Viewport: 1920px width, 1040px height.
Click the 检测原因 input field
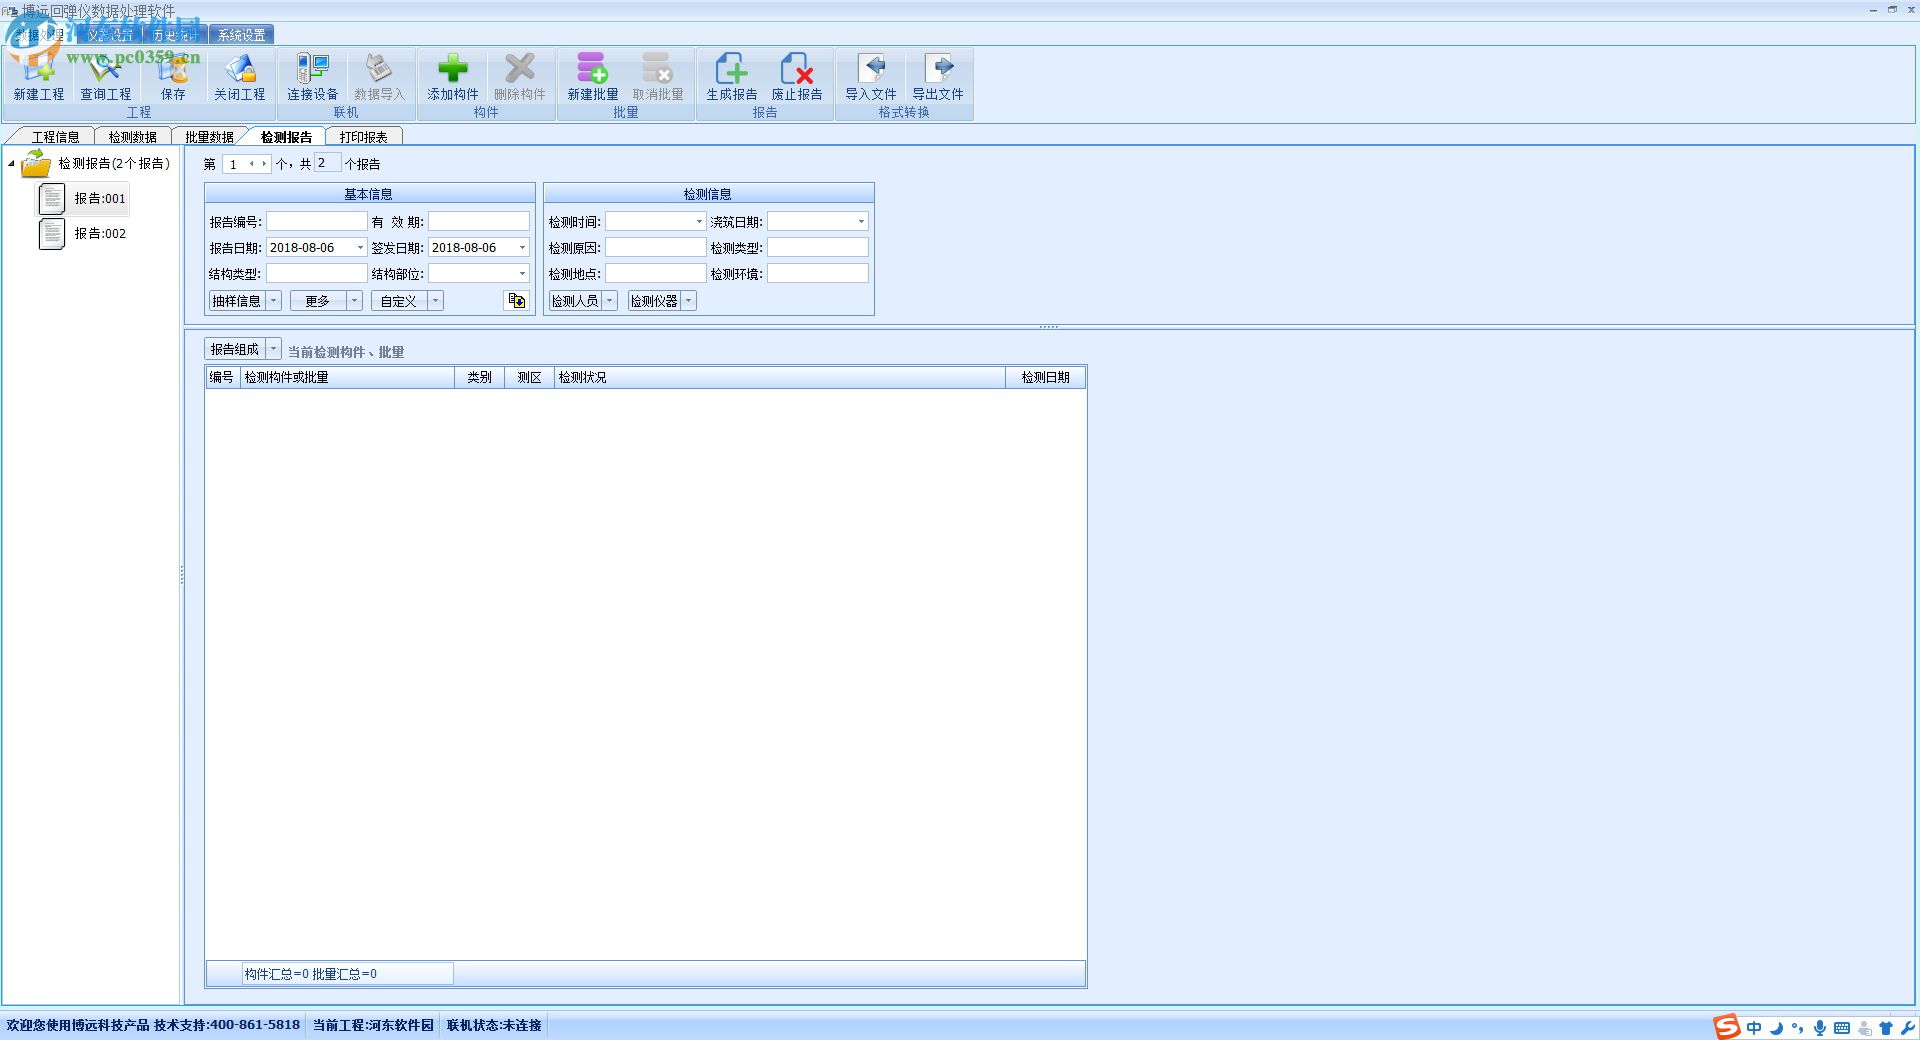pos(655,247)
